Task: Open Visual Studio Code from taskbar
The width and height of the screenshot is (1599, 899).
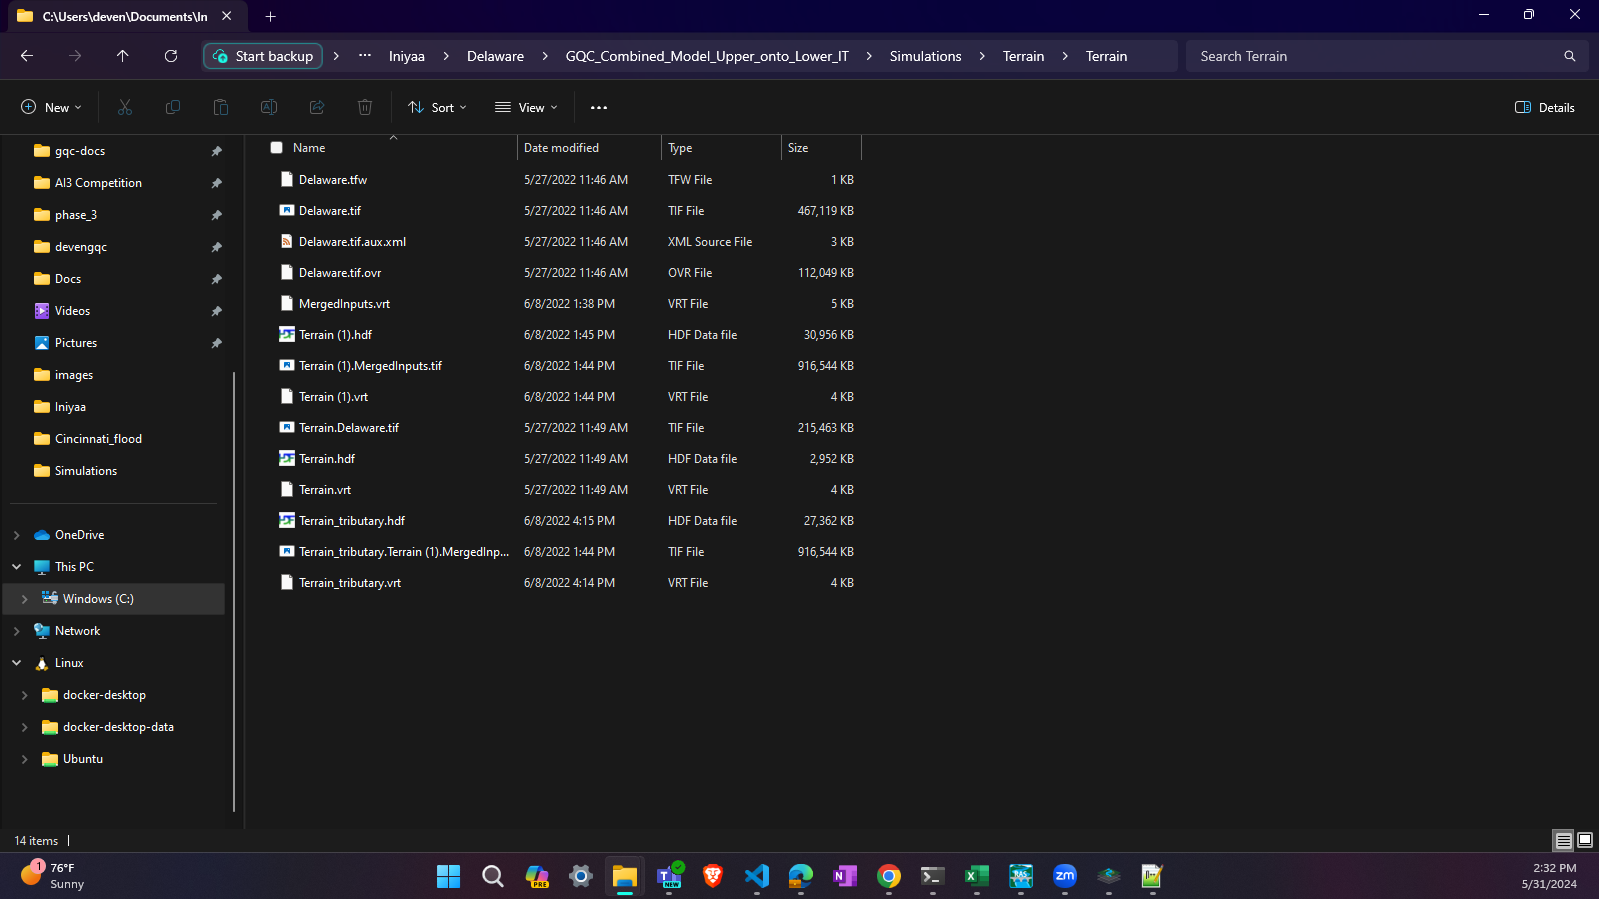Action: (757, 876)
